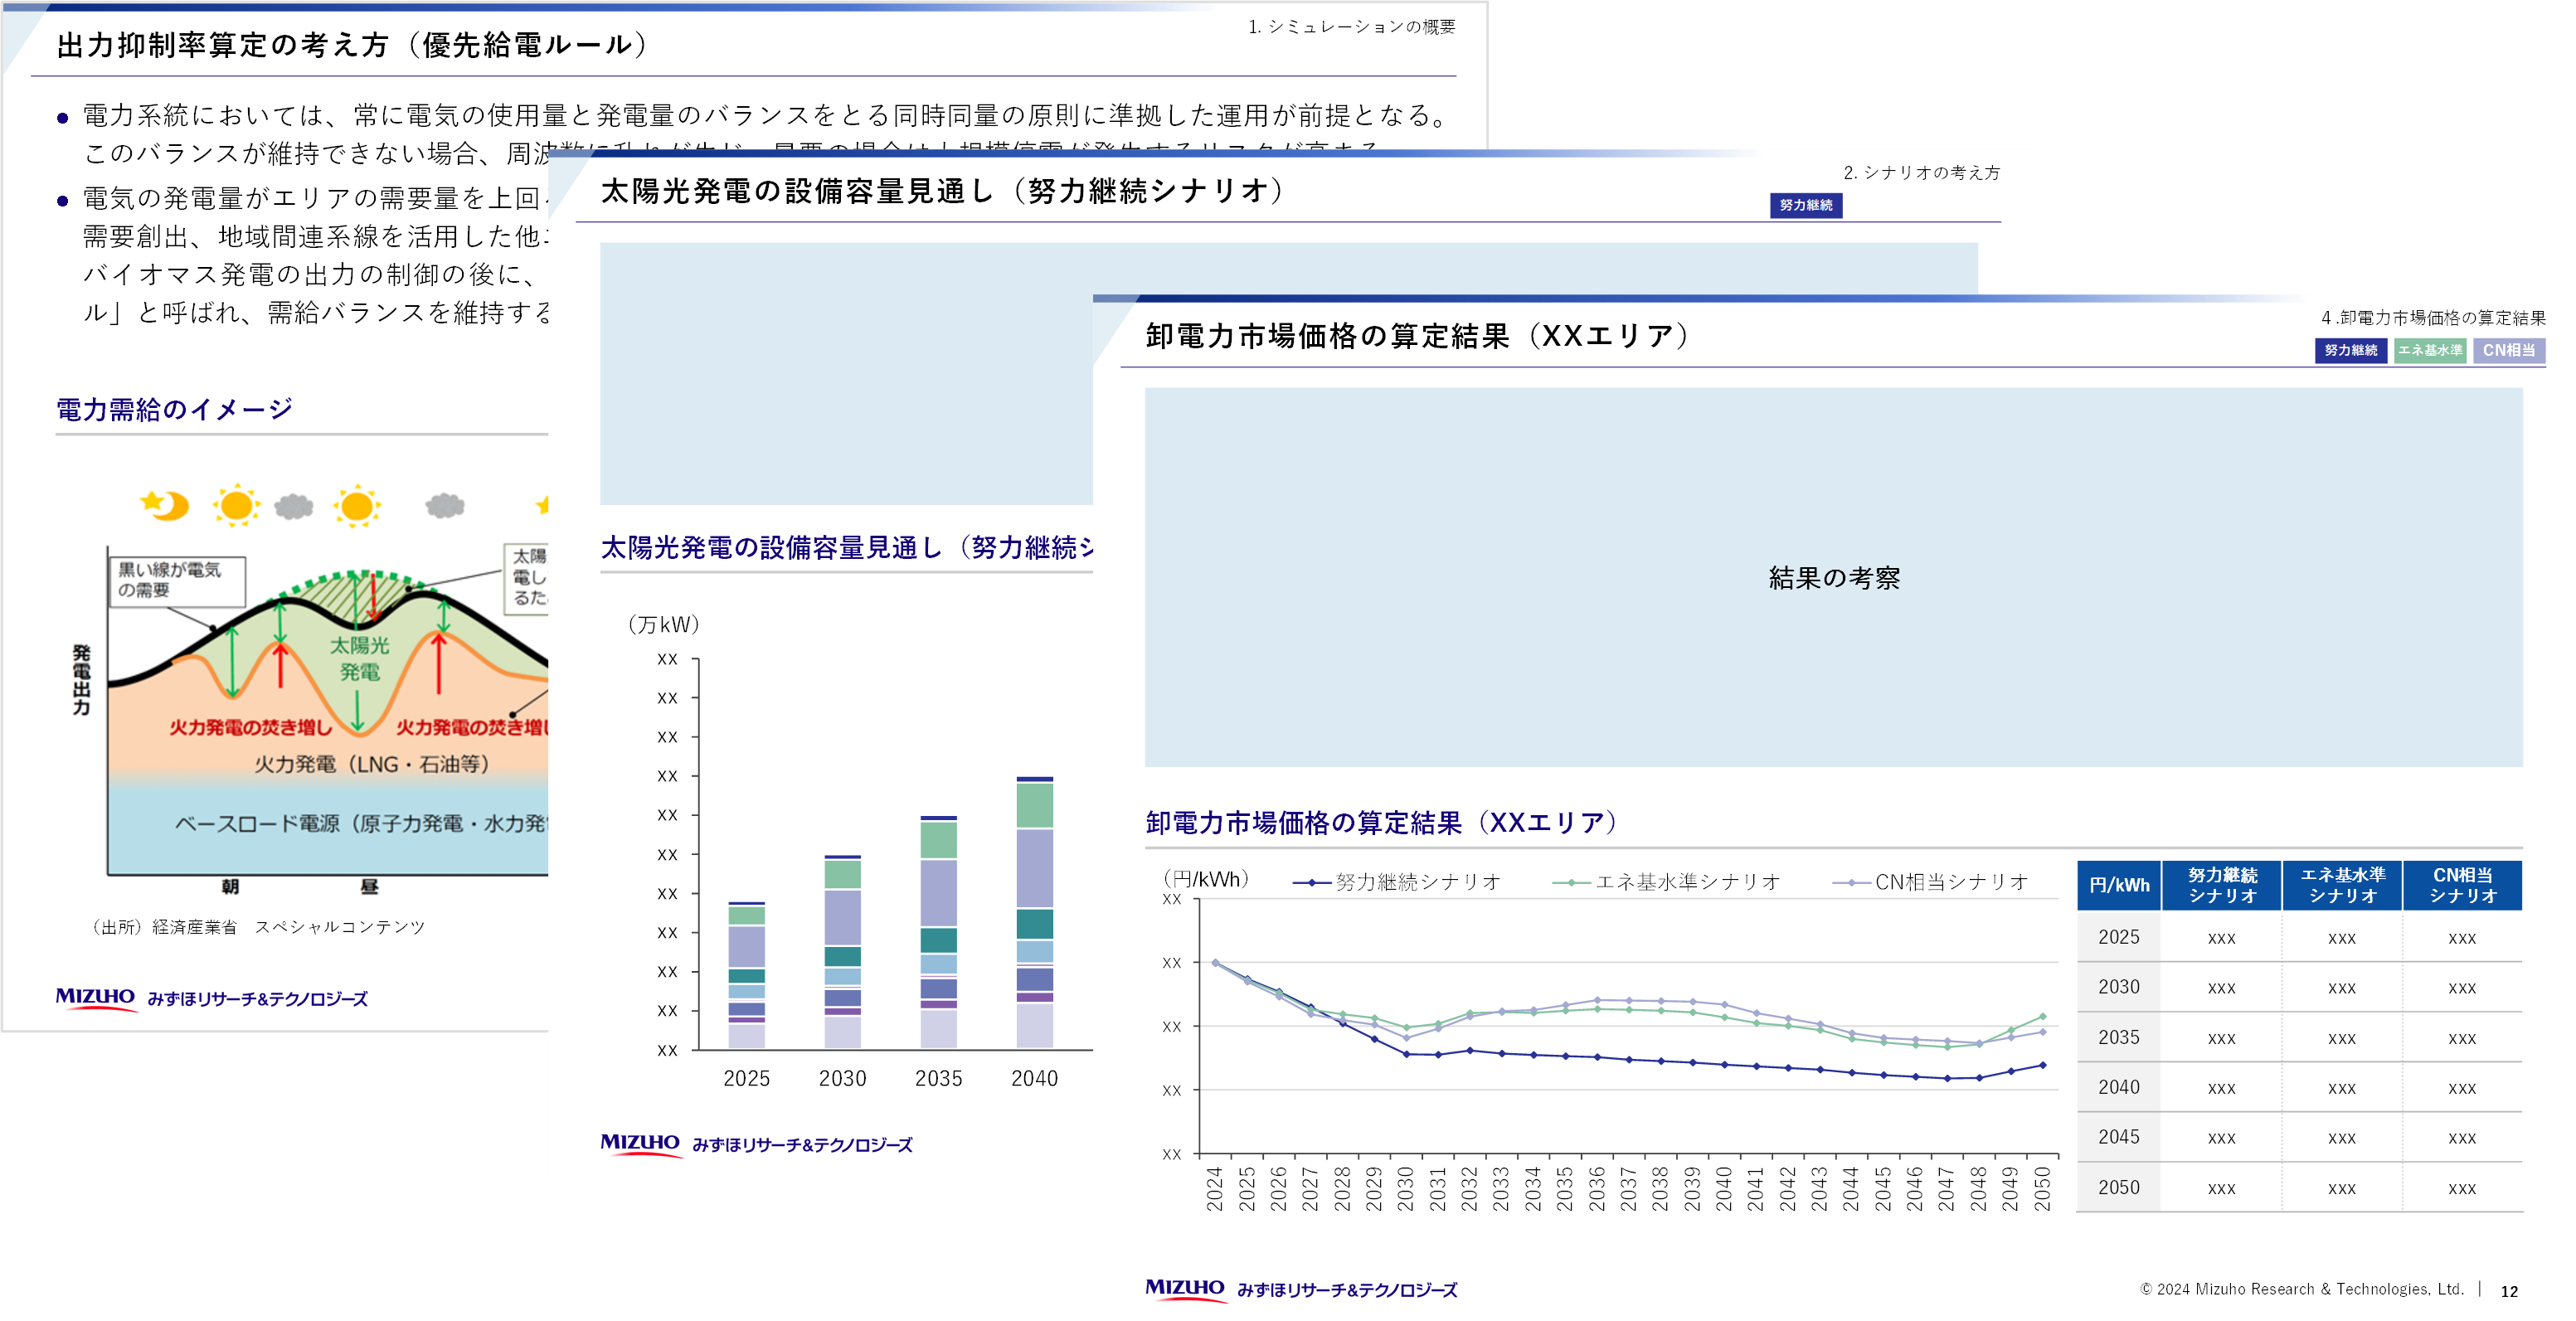Screen dimensions: 2576x1321
Task: Click the 円/kWh table header cell
Action: [2119, 885]
